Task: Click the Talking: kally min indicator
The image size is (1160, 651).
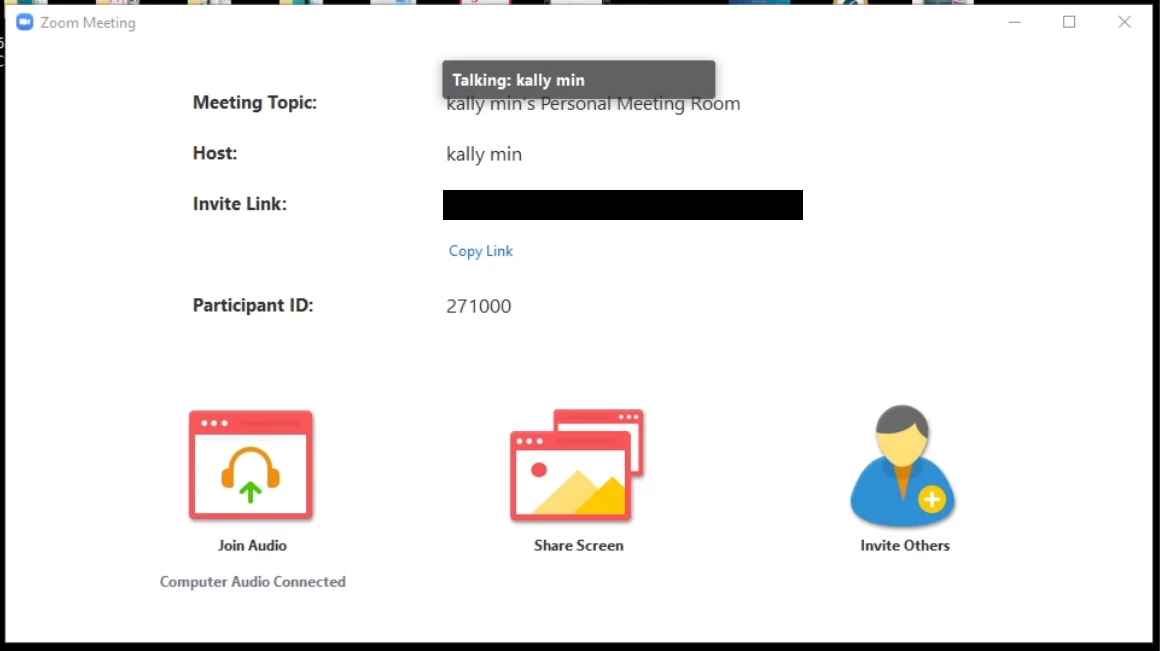Action: (579, 80)
